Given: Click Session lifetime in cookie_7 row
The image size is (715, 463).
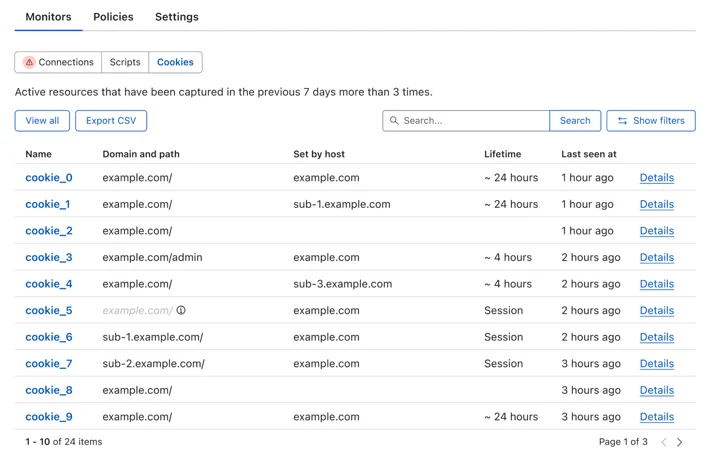Looking at the screenshot, I should pyautogui.click(x=503, y=364).
